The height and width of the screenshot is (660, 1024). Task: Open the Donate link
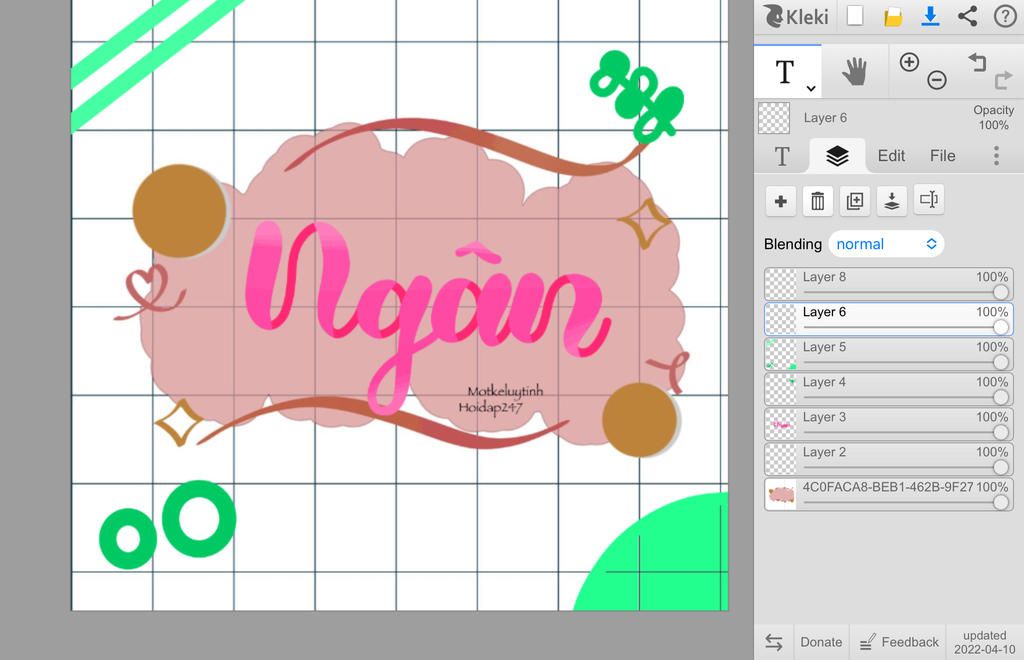(x=821, y=642)
